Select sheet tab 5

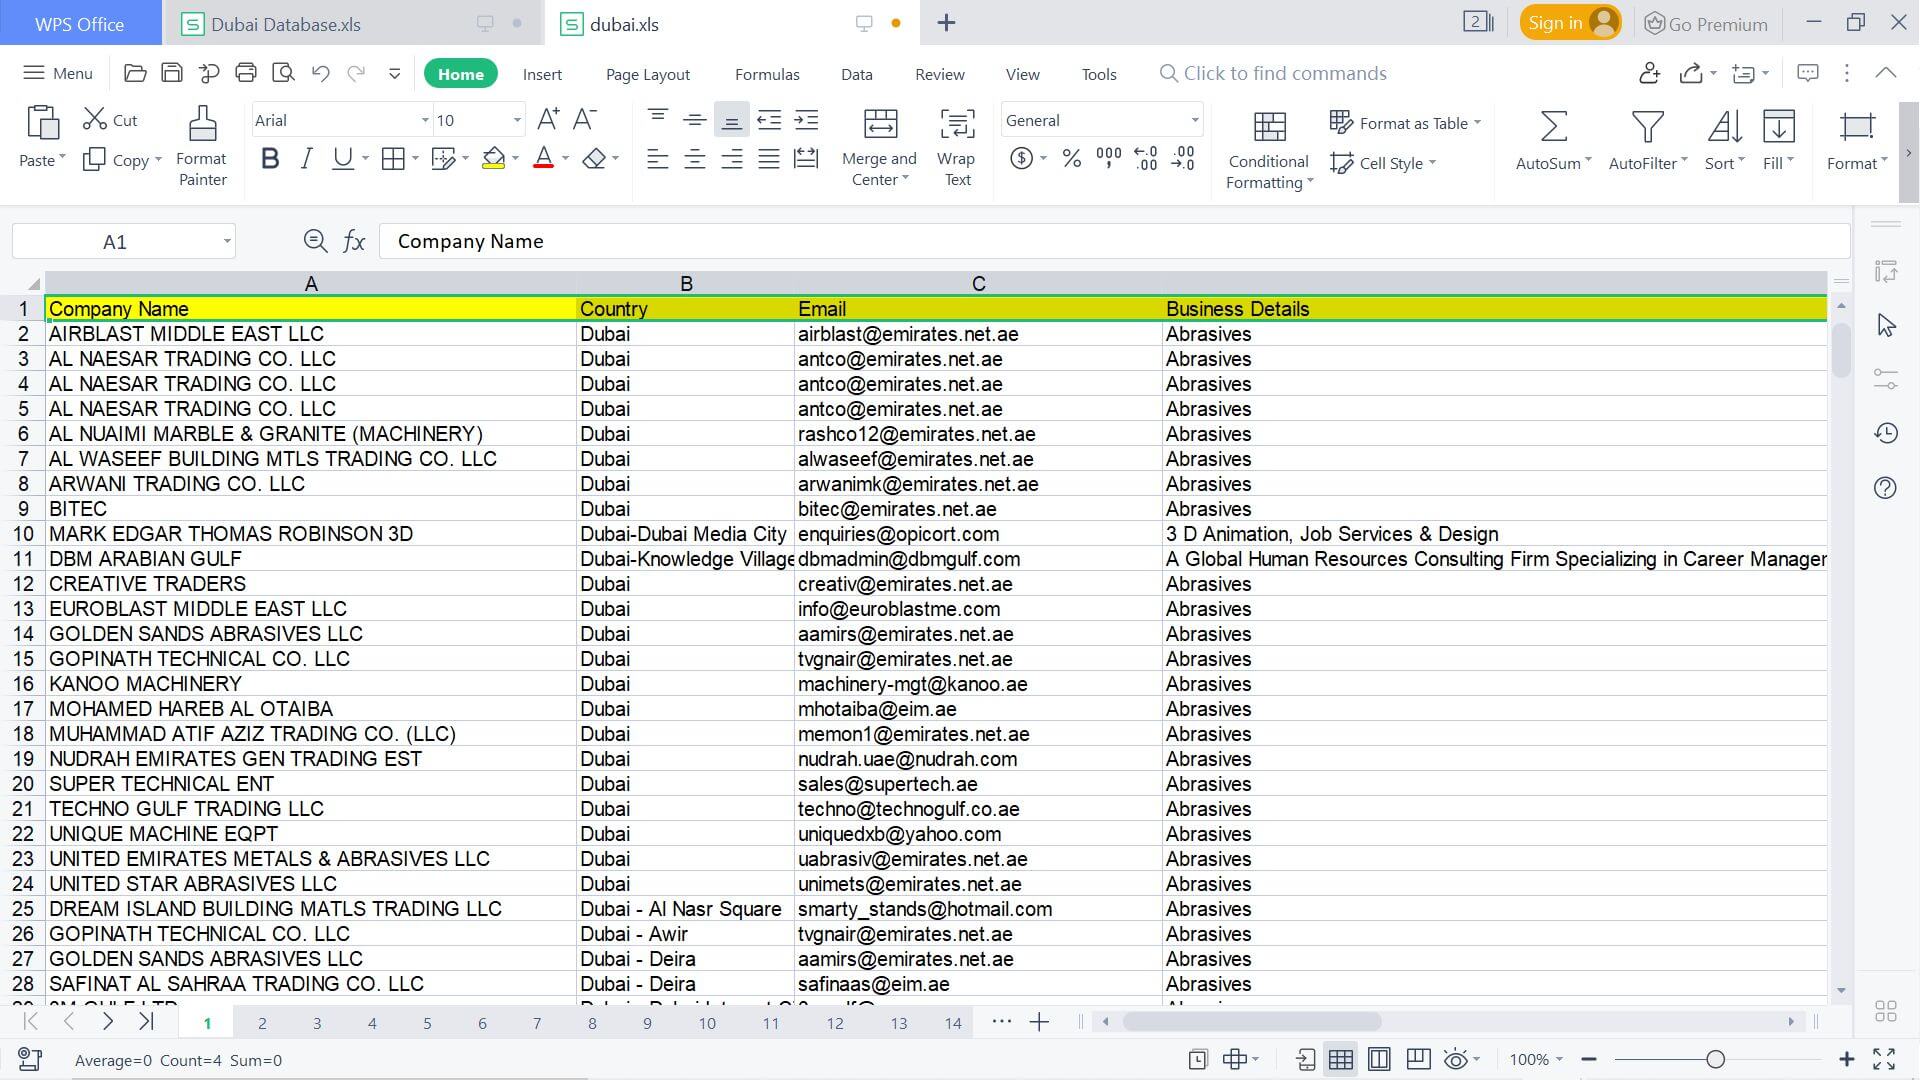[427, 1022]
